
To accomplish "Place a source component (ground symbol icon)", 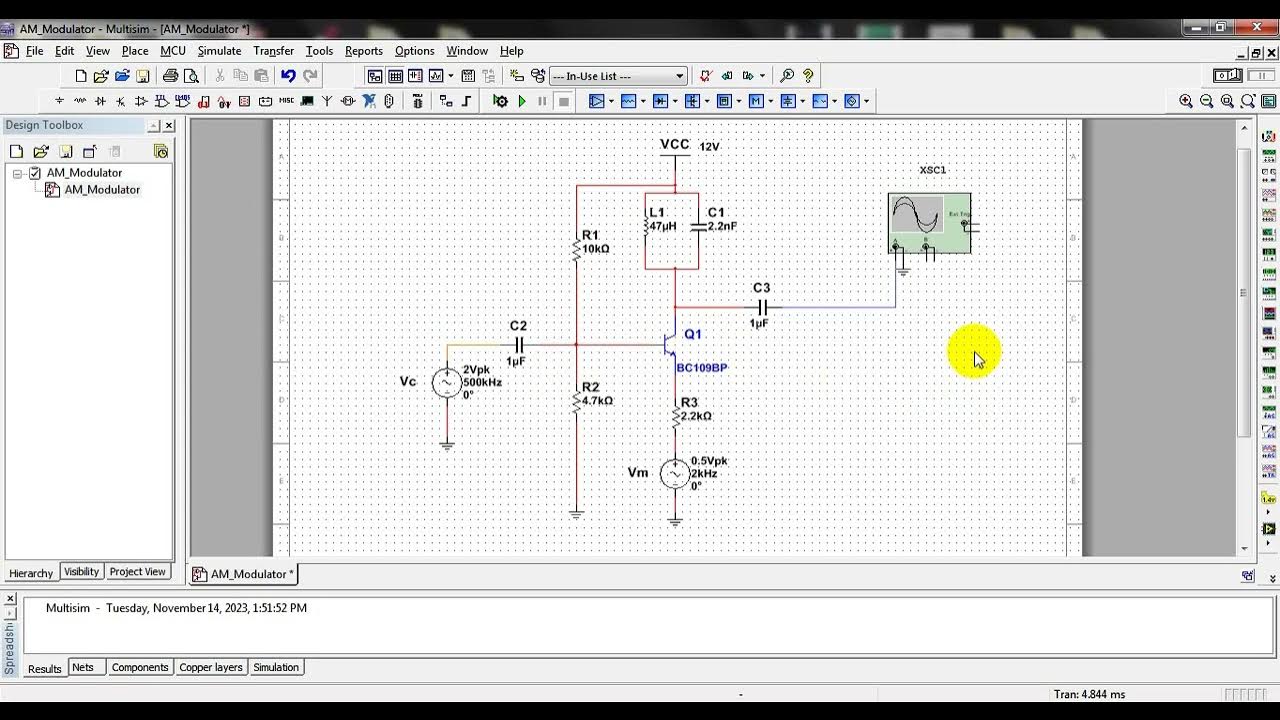I will click(x=59, y=101).
